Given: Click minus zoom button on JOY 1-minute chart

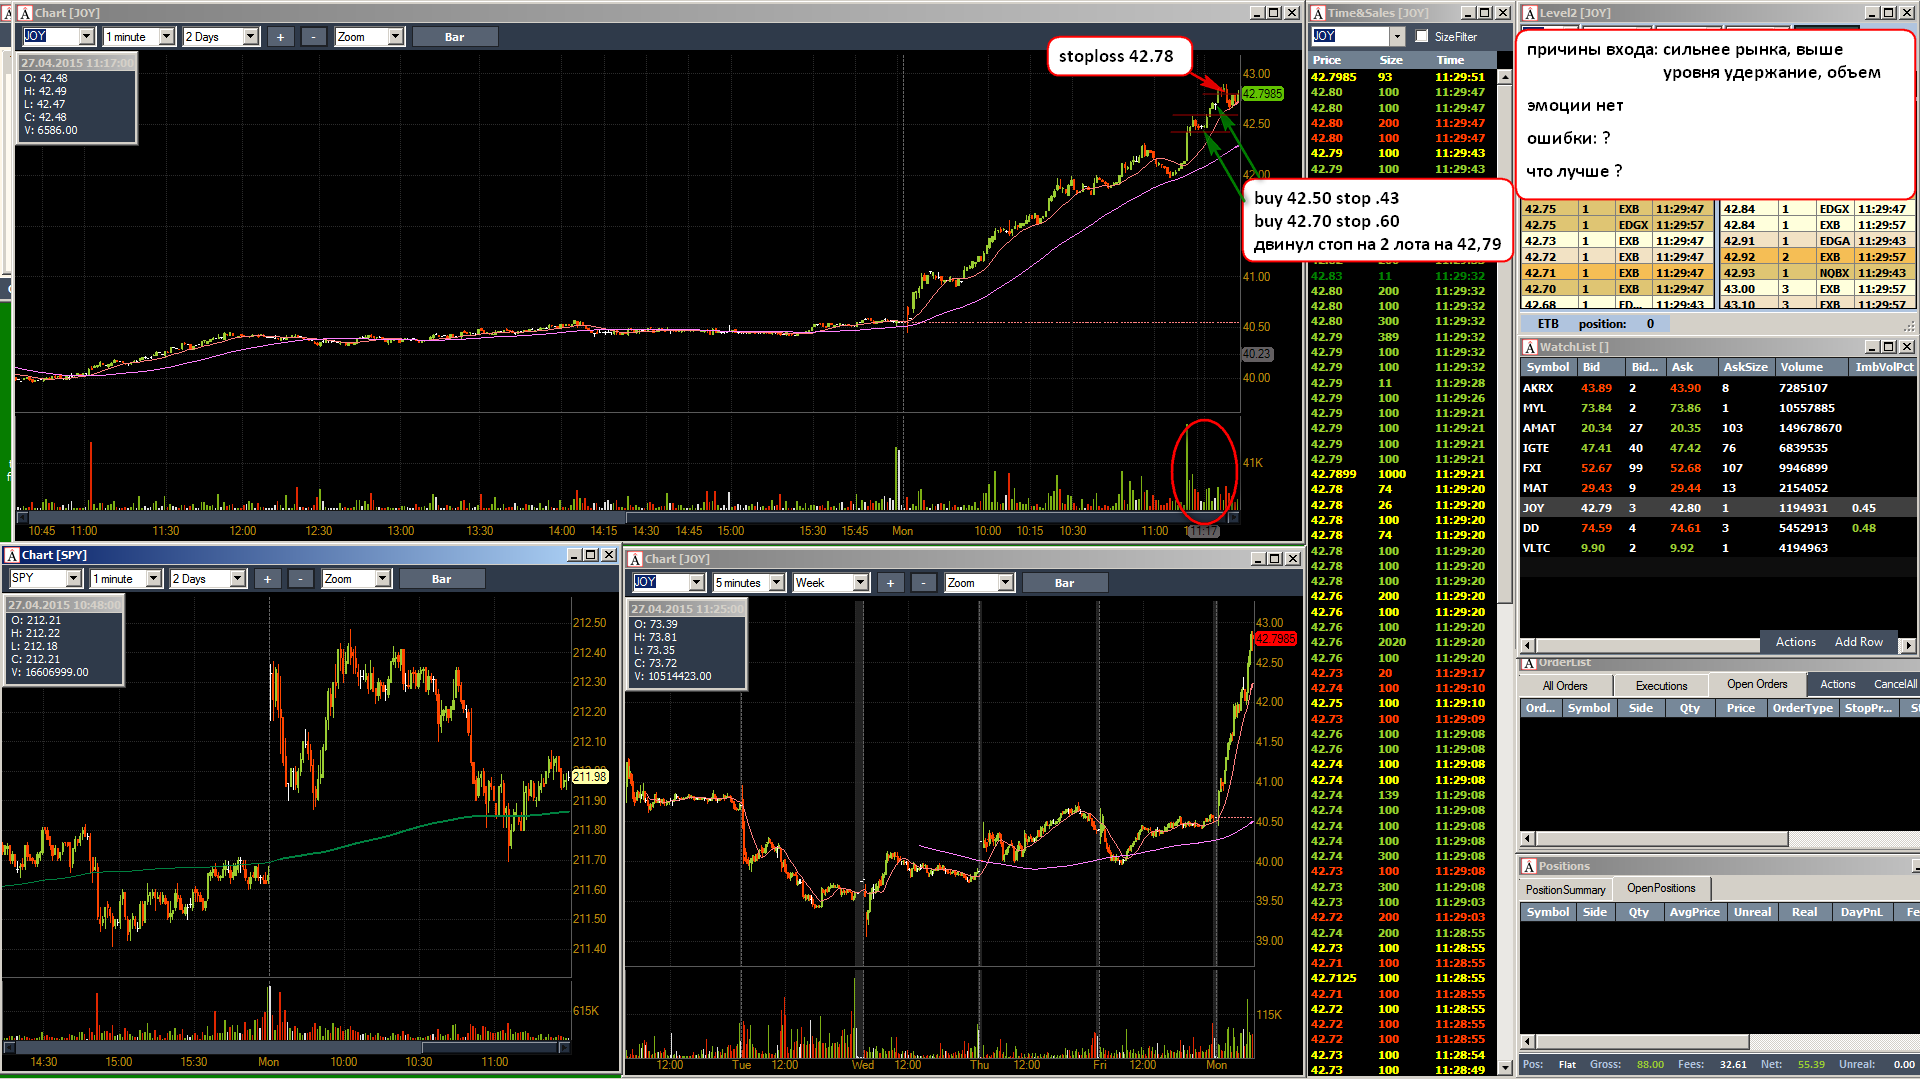Looking at the screenshot, I should click(x=314, y=37).
